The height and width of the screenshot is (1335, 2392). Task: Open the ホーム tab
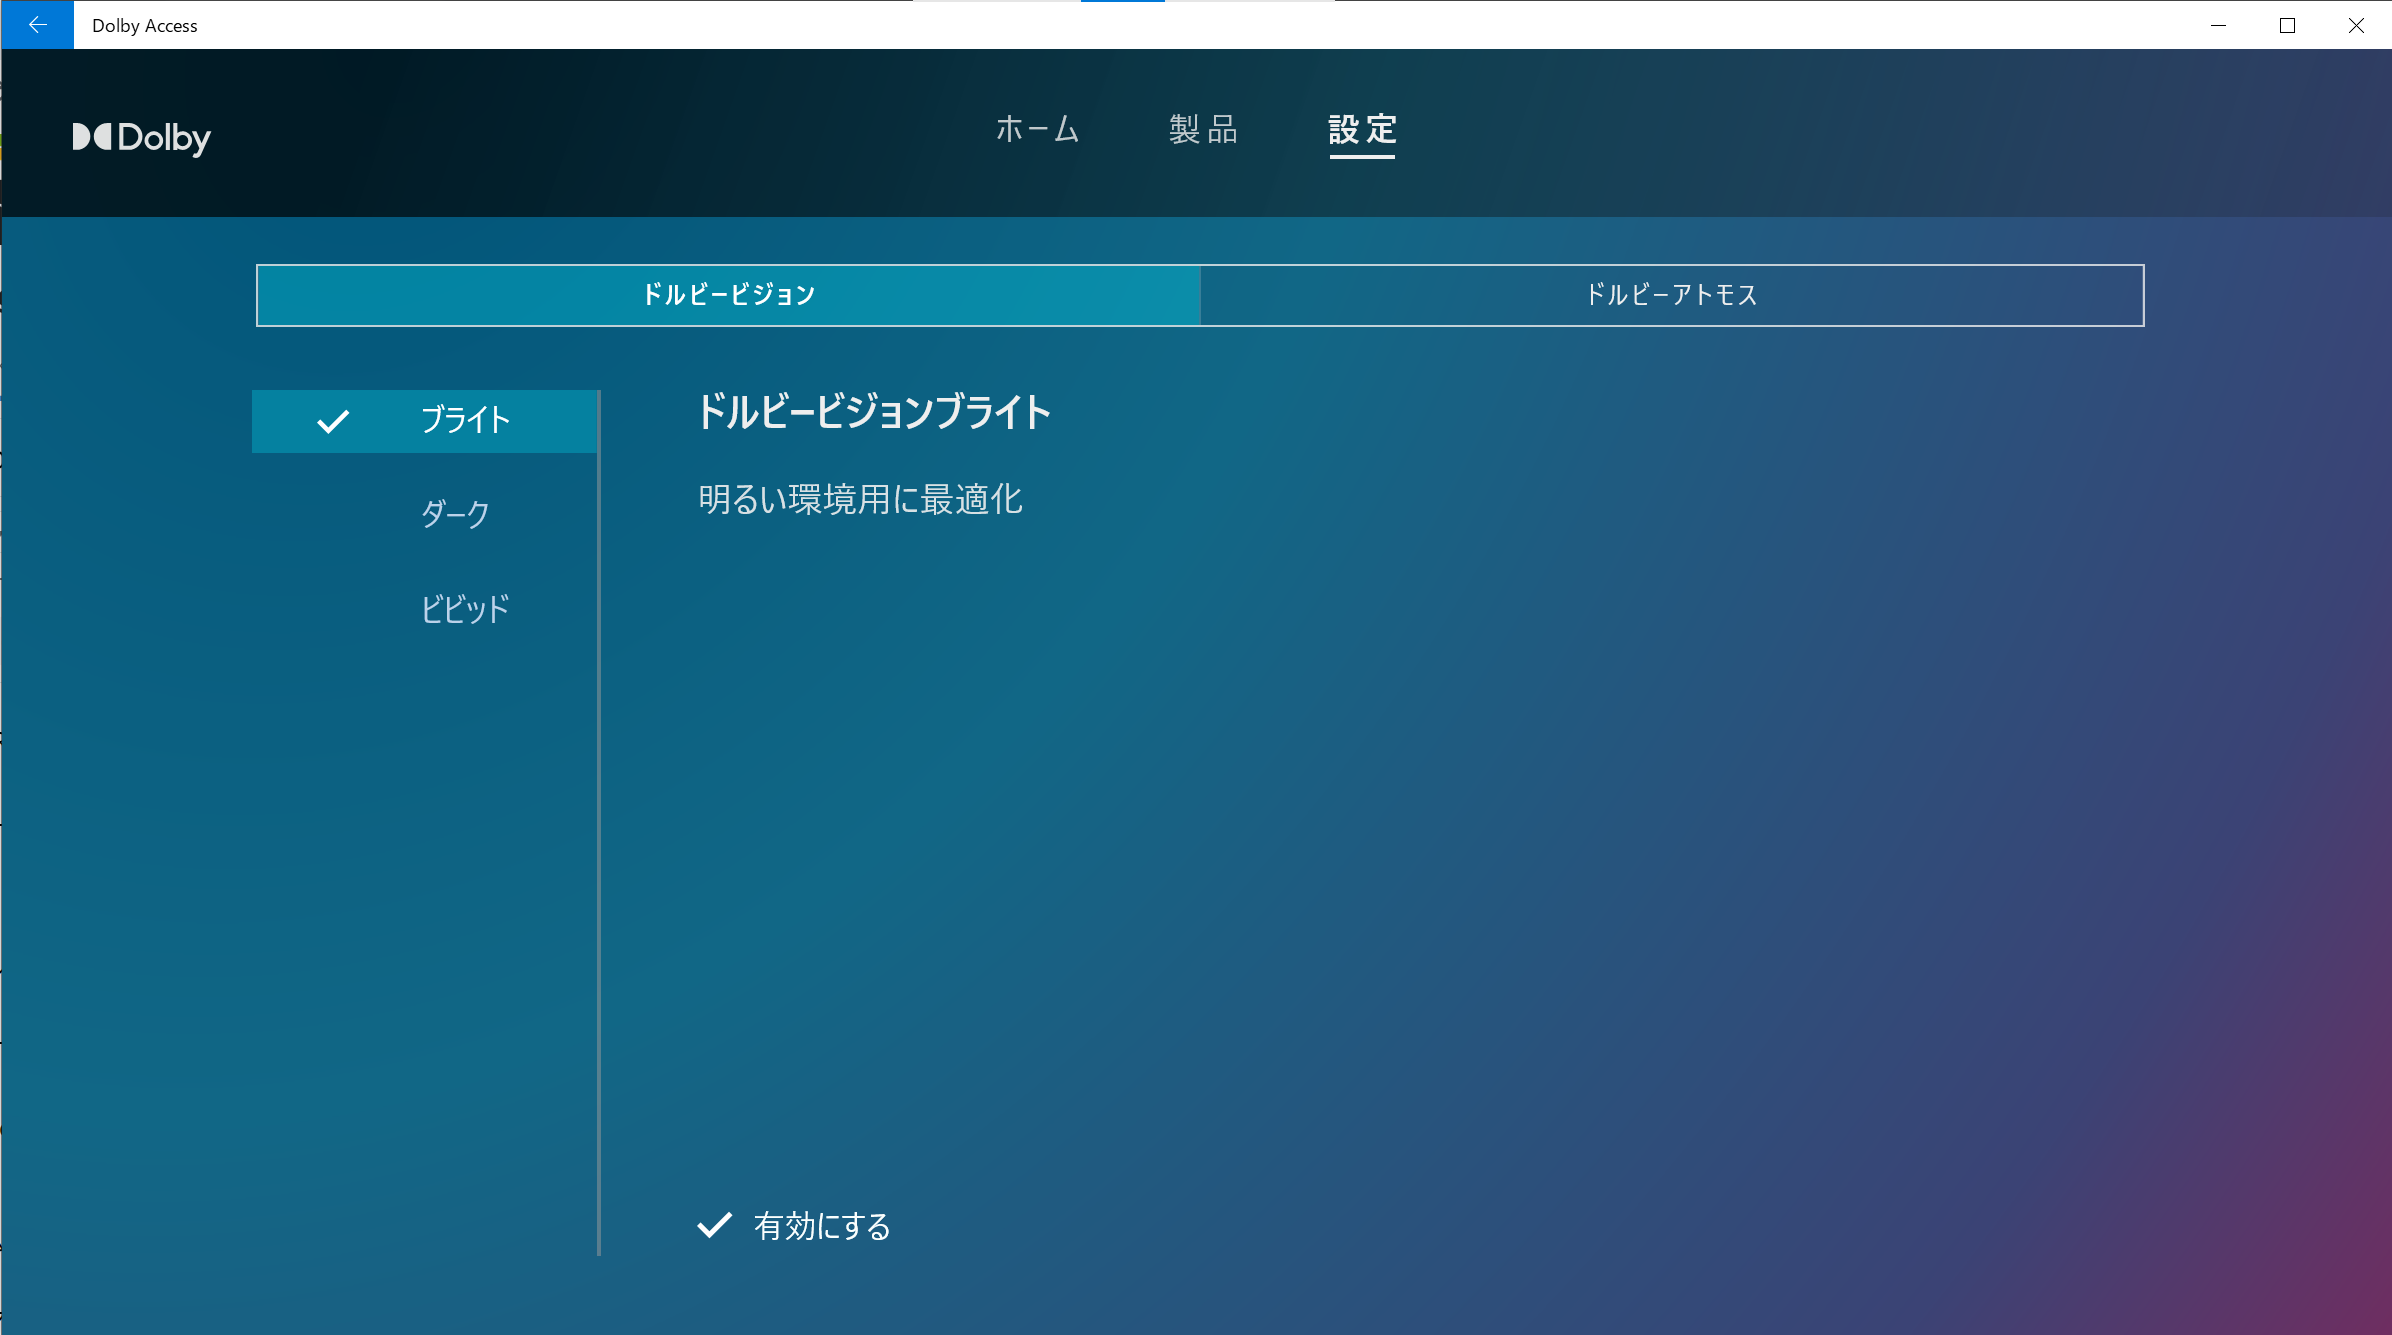click(x=1037, y=130)
